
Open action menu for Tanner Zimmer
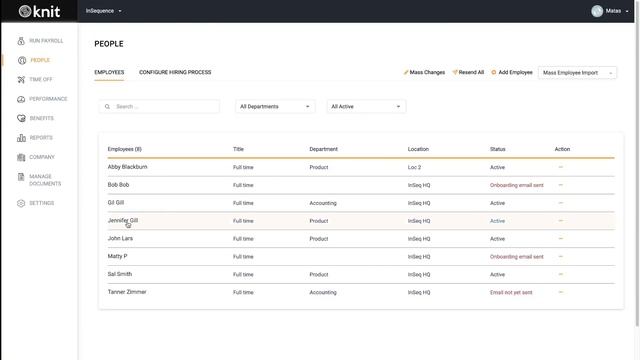tap(560, 292)
